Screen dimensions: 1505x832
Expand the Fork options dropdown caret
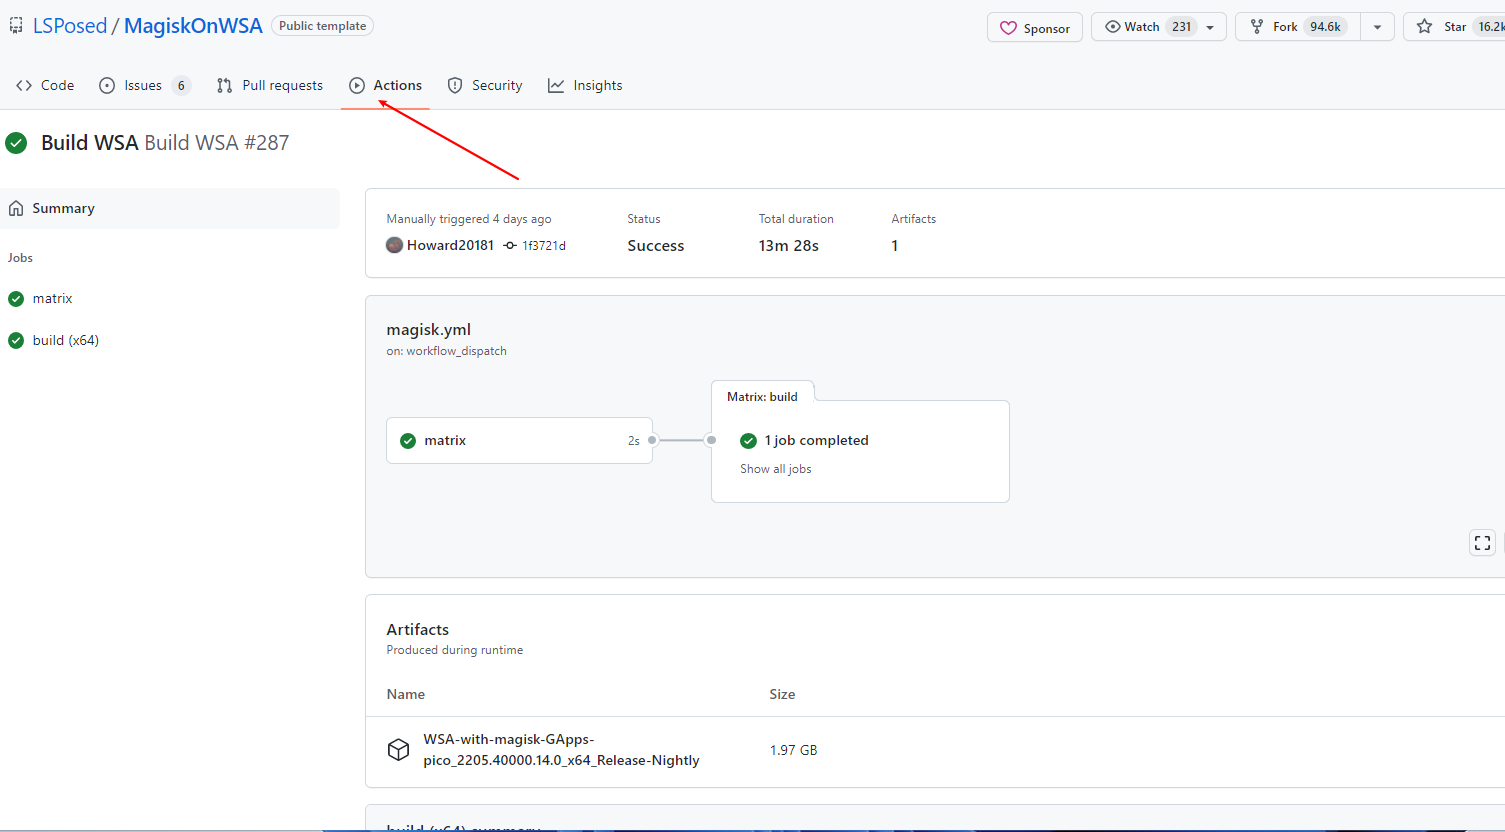pos(1377,27)
